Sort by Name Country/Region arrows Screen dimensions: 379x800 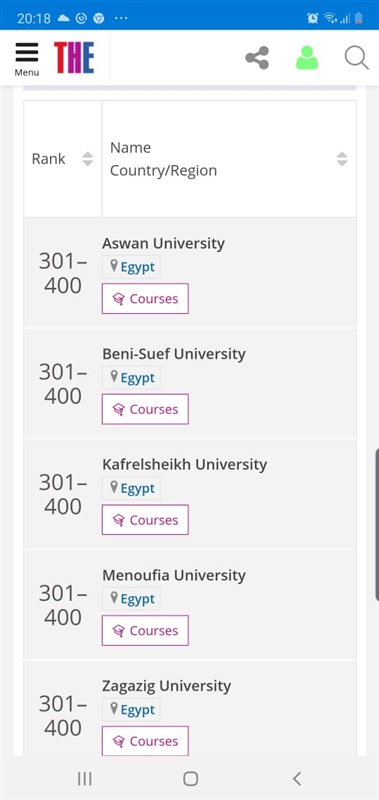click(x=342, y=159)
